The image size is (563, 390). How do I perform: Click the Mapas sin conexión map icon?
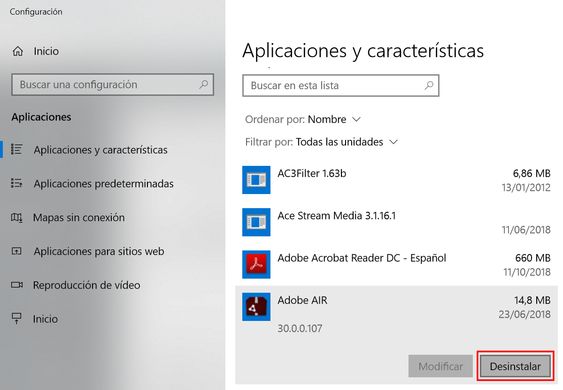(17, 217)
